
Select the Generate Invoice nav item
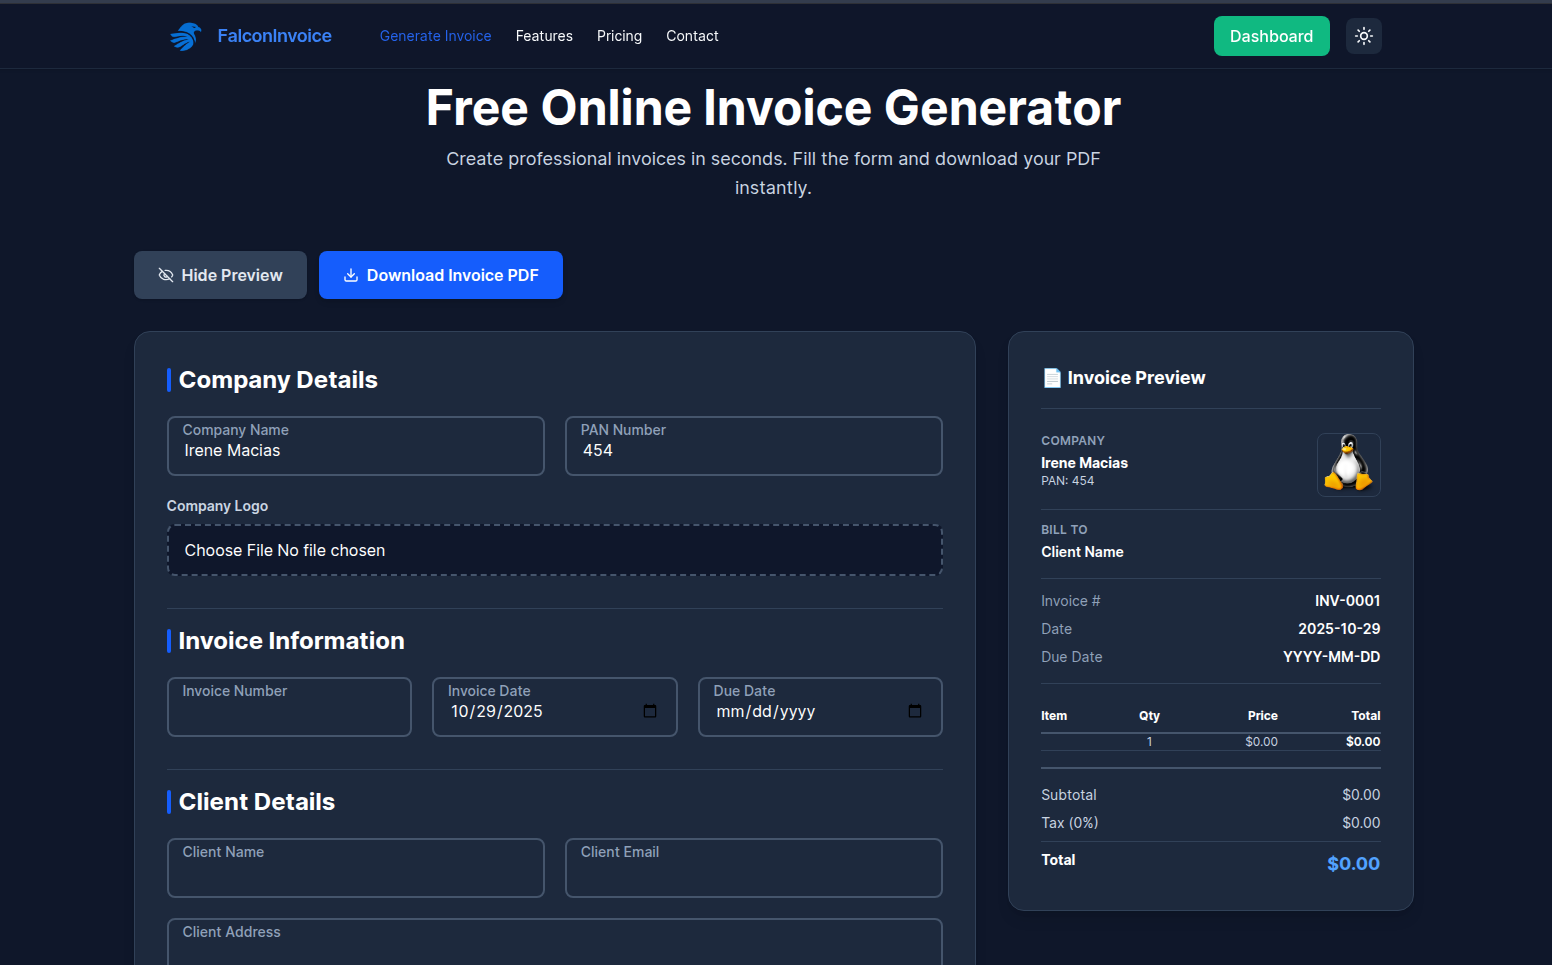(x=435, y=36)
